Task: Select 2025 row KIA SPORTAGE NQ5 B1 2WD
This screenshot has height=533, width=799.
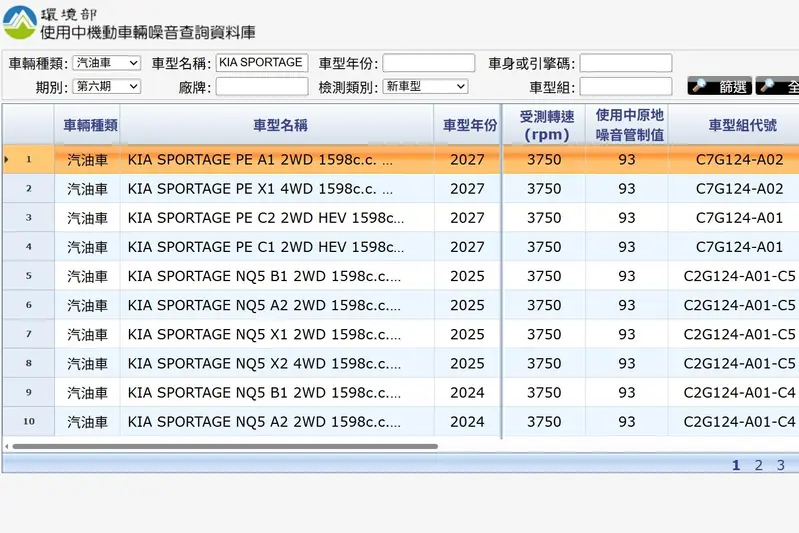Action: (401, 276)
